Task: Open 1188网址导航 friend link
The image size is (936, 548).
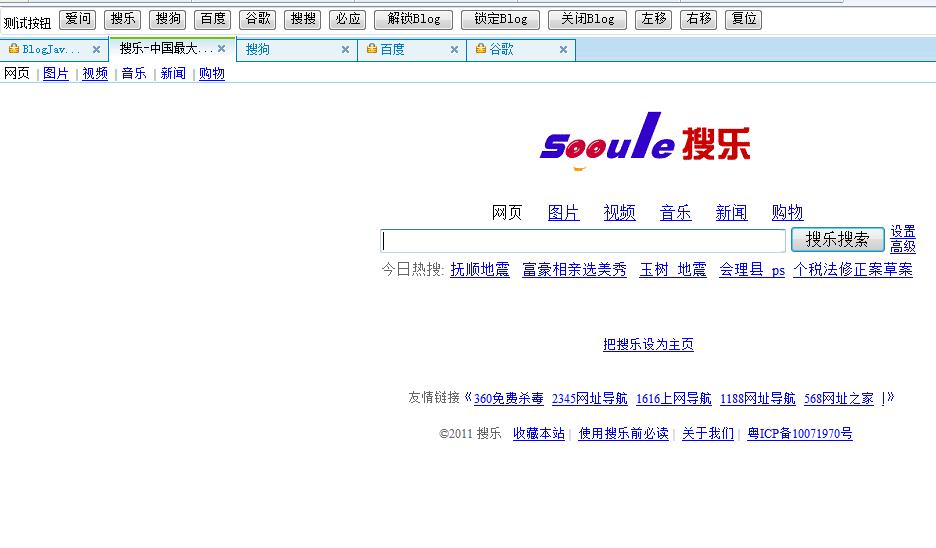Action: (x=758, y=398)
